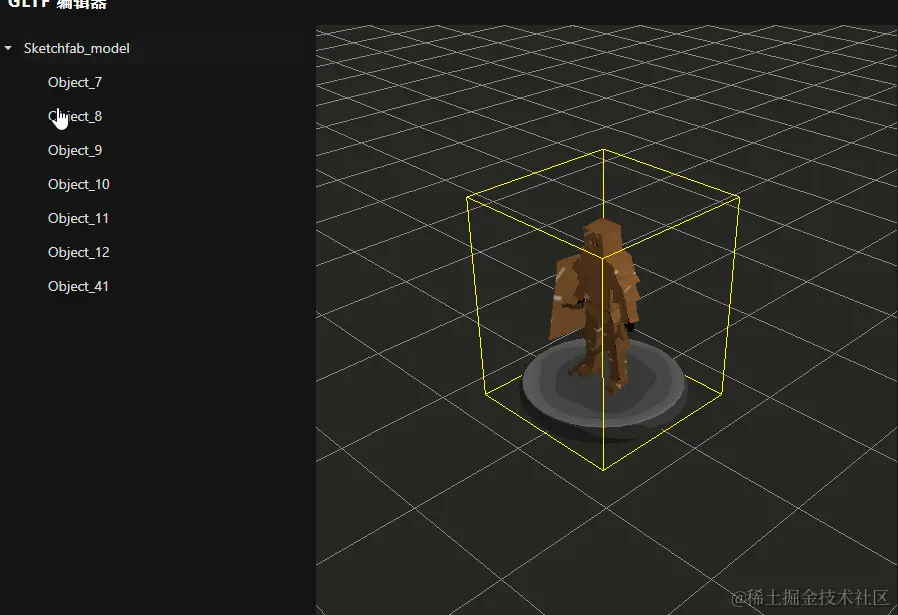
Task: Select Object_11 in the tree
Action: pos(78,218)
